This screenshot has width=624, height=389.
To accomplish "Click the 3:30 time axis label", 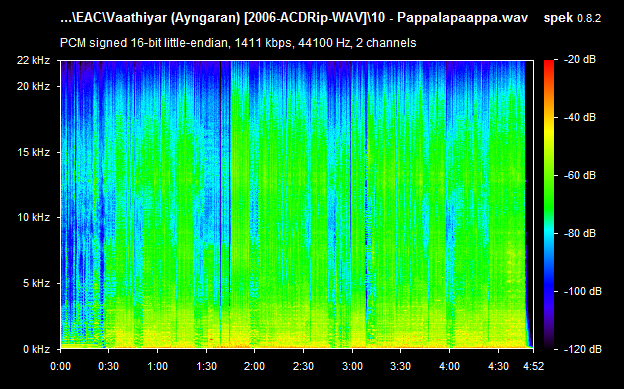I will pyautogui.click(x=401, y=366).
